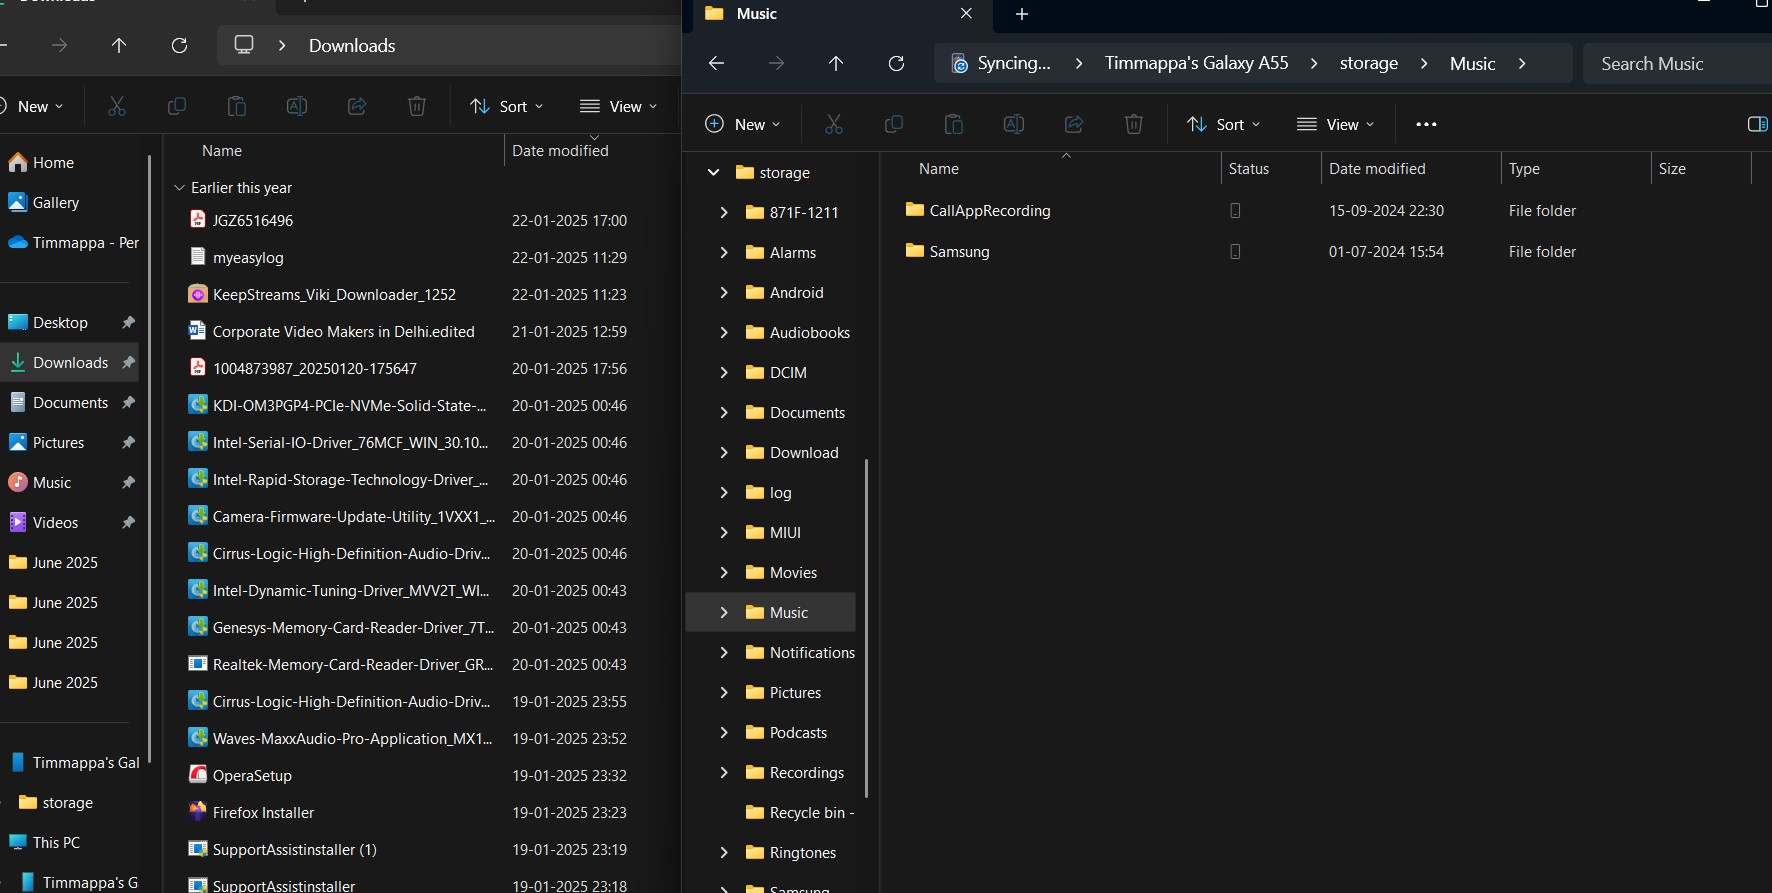Viewport: 1772px width, 893px height.
Task: Click Share icon in Music window toolbar
Action: tap(1074, 124)
